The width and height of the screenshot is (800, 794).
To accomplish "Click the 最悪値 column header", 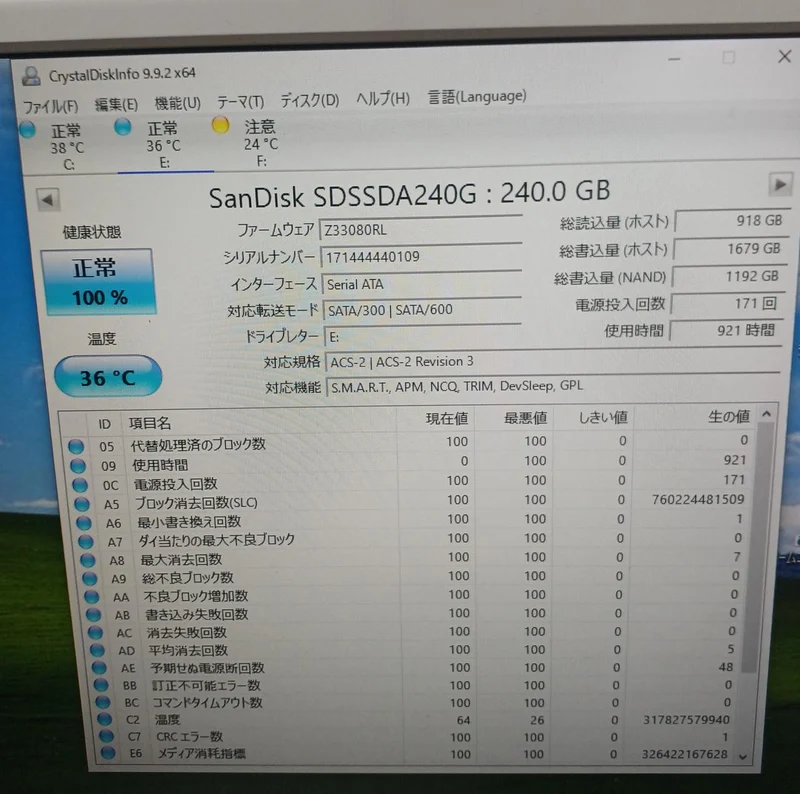I will click(x=514, y=417).
